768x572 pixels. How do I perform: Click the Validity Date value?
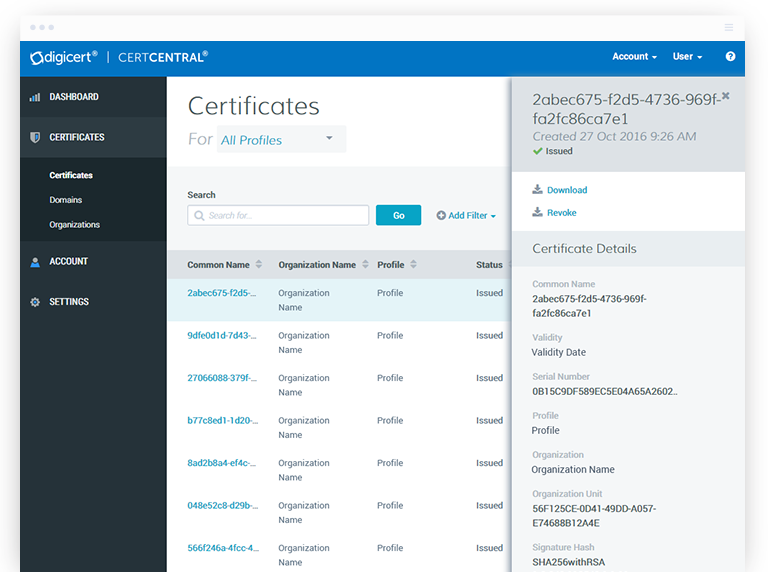pyautogui.click(x=558, y=353)
